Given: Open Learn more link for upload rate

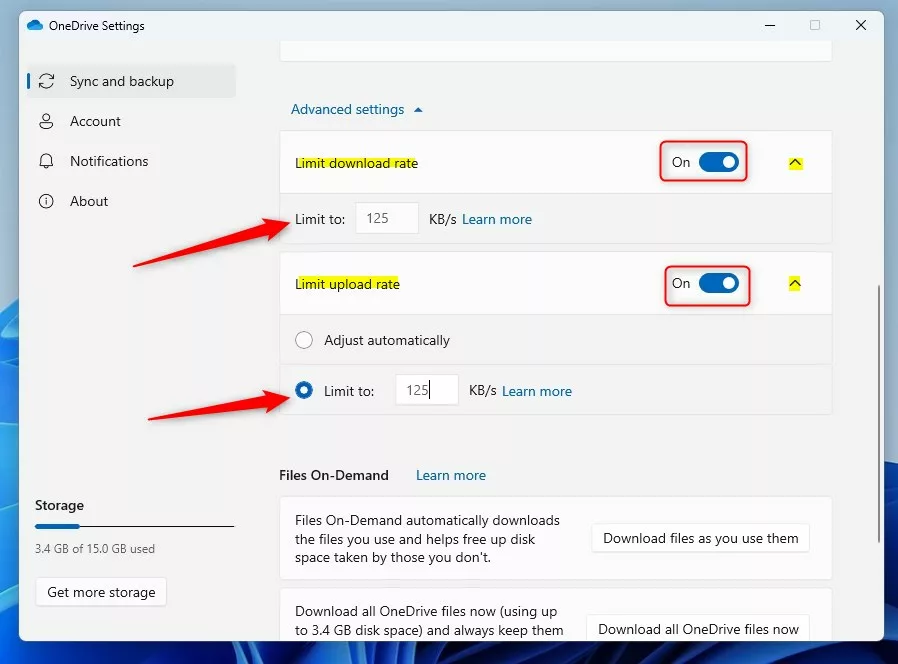Looking at the screenshot, I should [x=537, y=391].
